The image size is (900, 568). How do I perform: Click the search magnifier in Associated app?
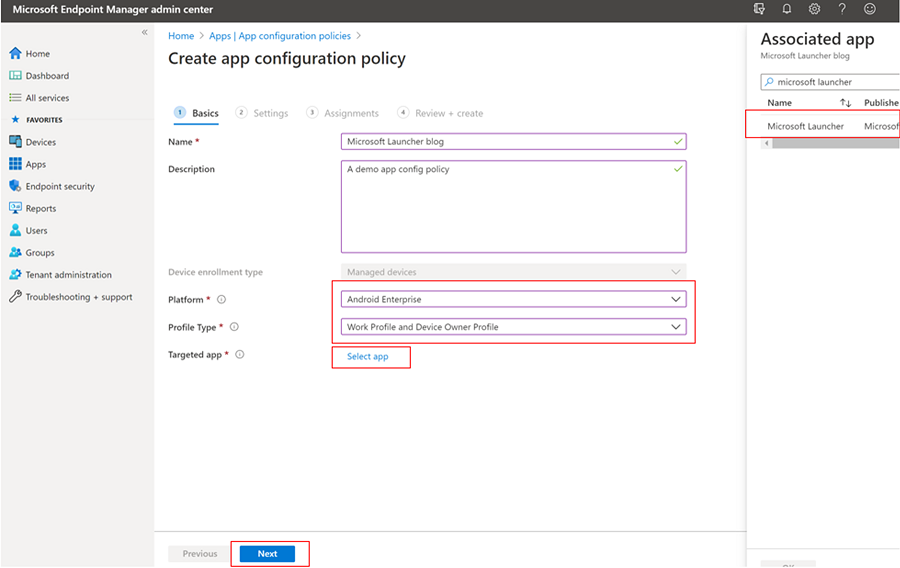pos(769,81)
